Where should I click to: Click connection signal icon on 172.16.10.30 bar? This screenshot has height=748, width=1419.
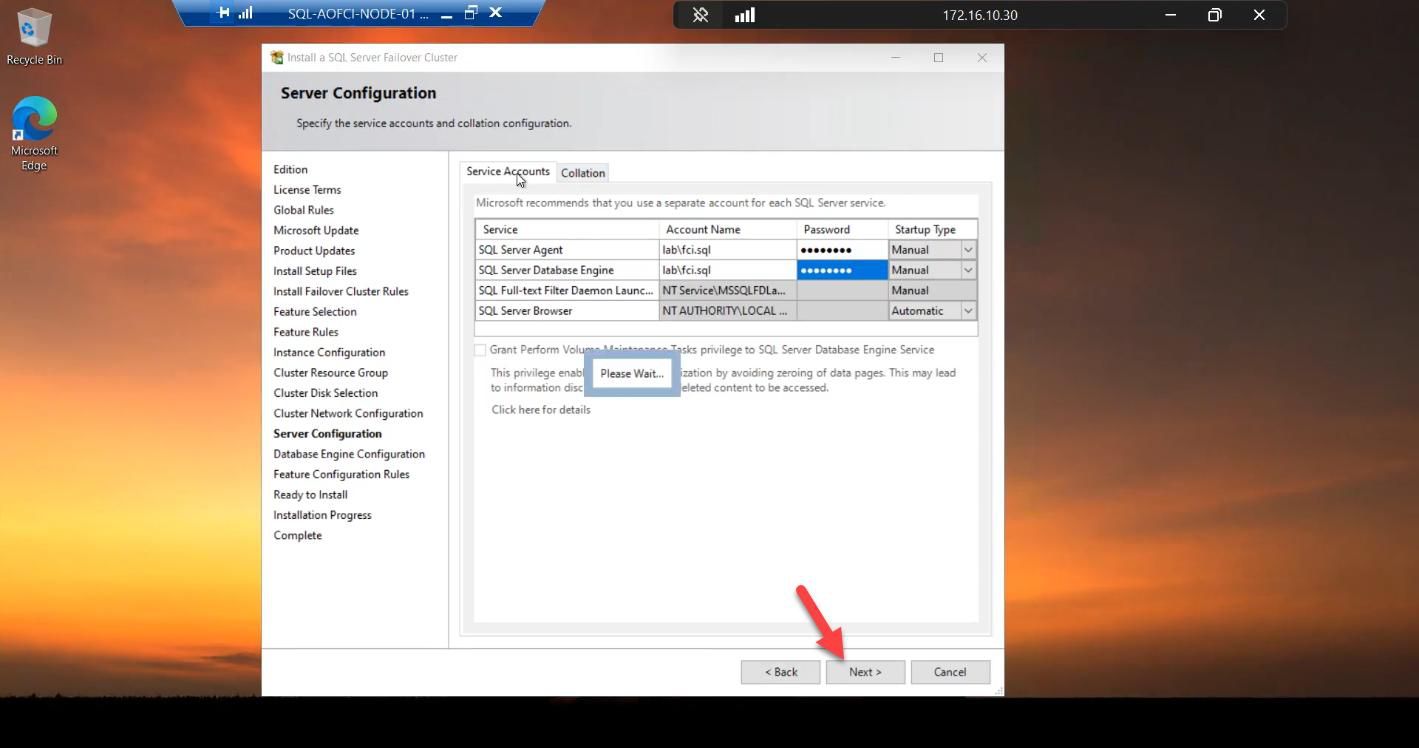[745, 15]
